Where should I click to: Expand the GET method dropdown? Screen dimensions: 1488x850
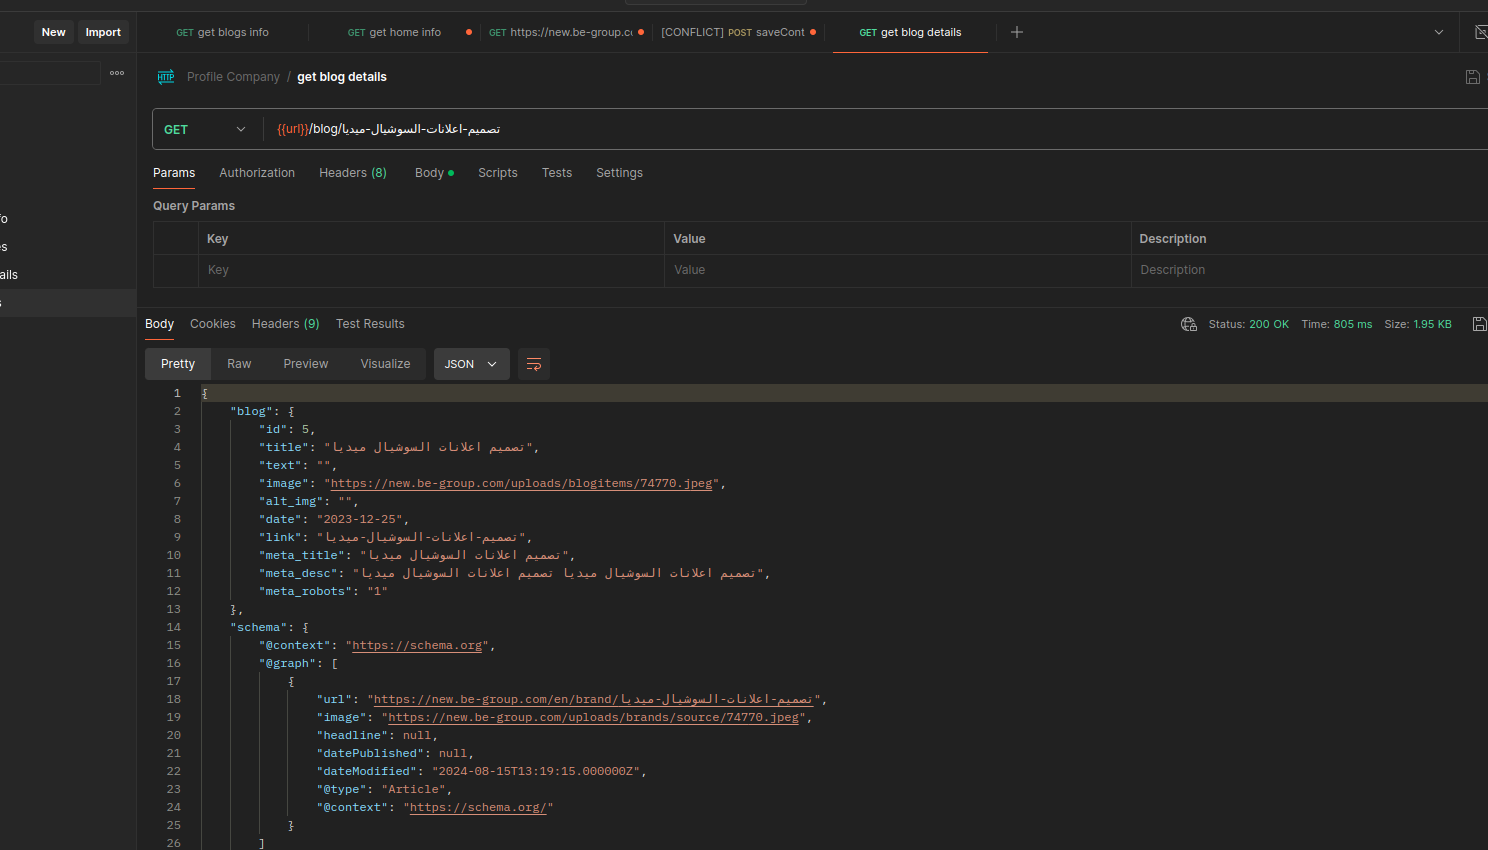[205, 129]
